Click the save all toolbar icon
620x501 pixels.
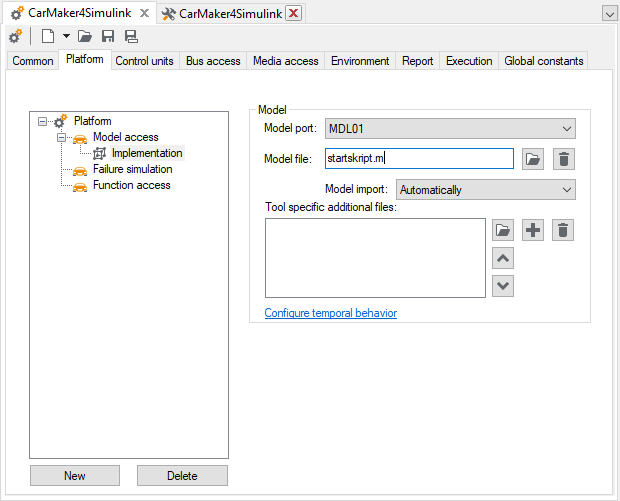(131, 36)
